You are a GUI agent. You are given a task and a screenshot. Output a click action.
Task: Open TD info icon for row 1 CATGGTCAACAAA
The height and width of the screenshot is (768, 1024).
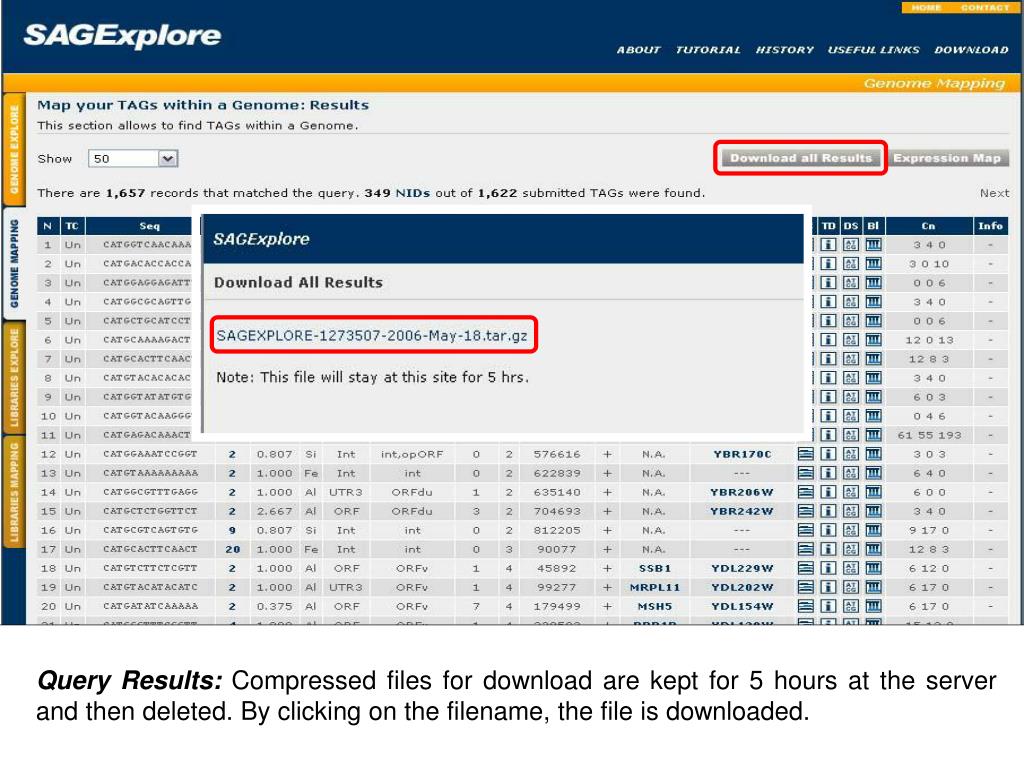pos(828,245)
